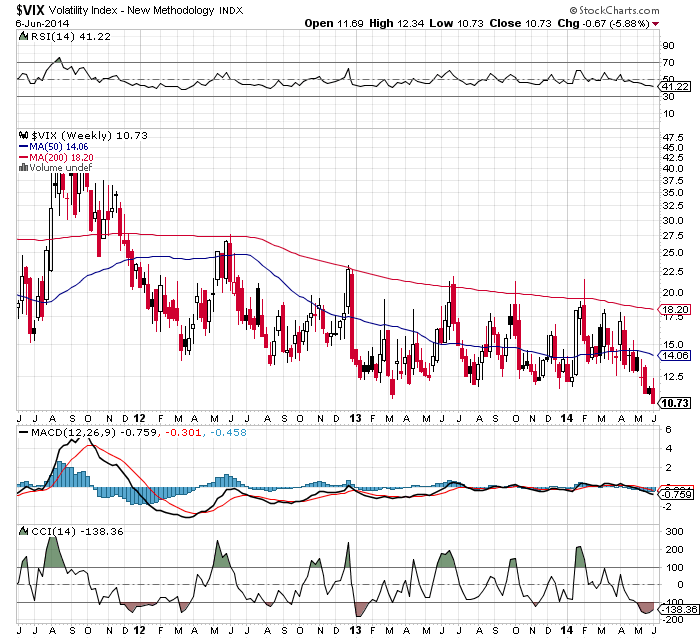Select the MA(50) price tag 14.06

(677, 355)
